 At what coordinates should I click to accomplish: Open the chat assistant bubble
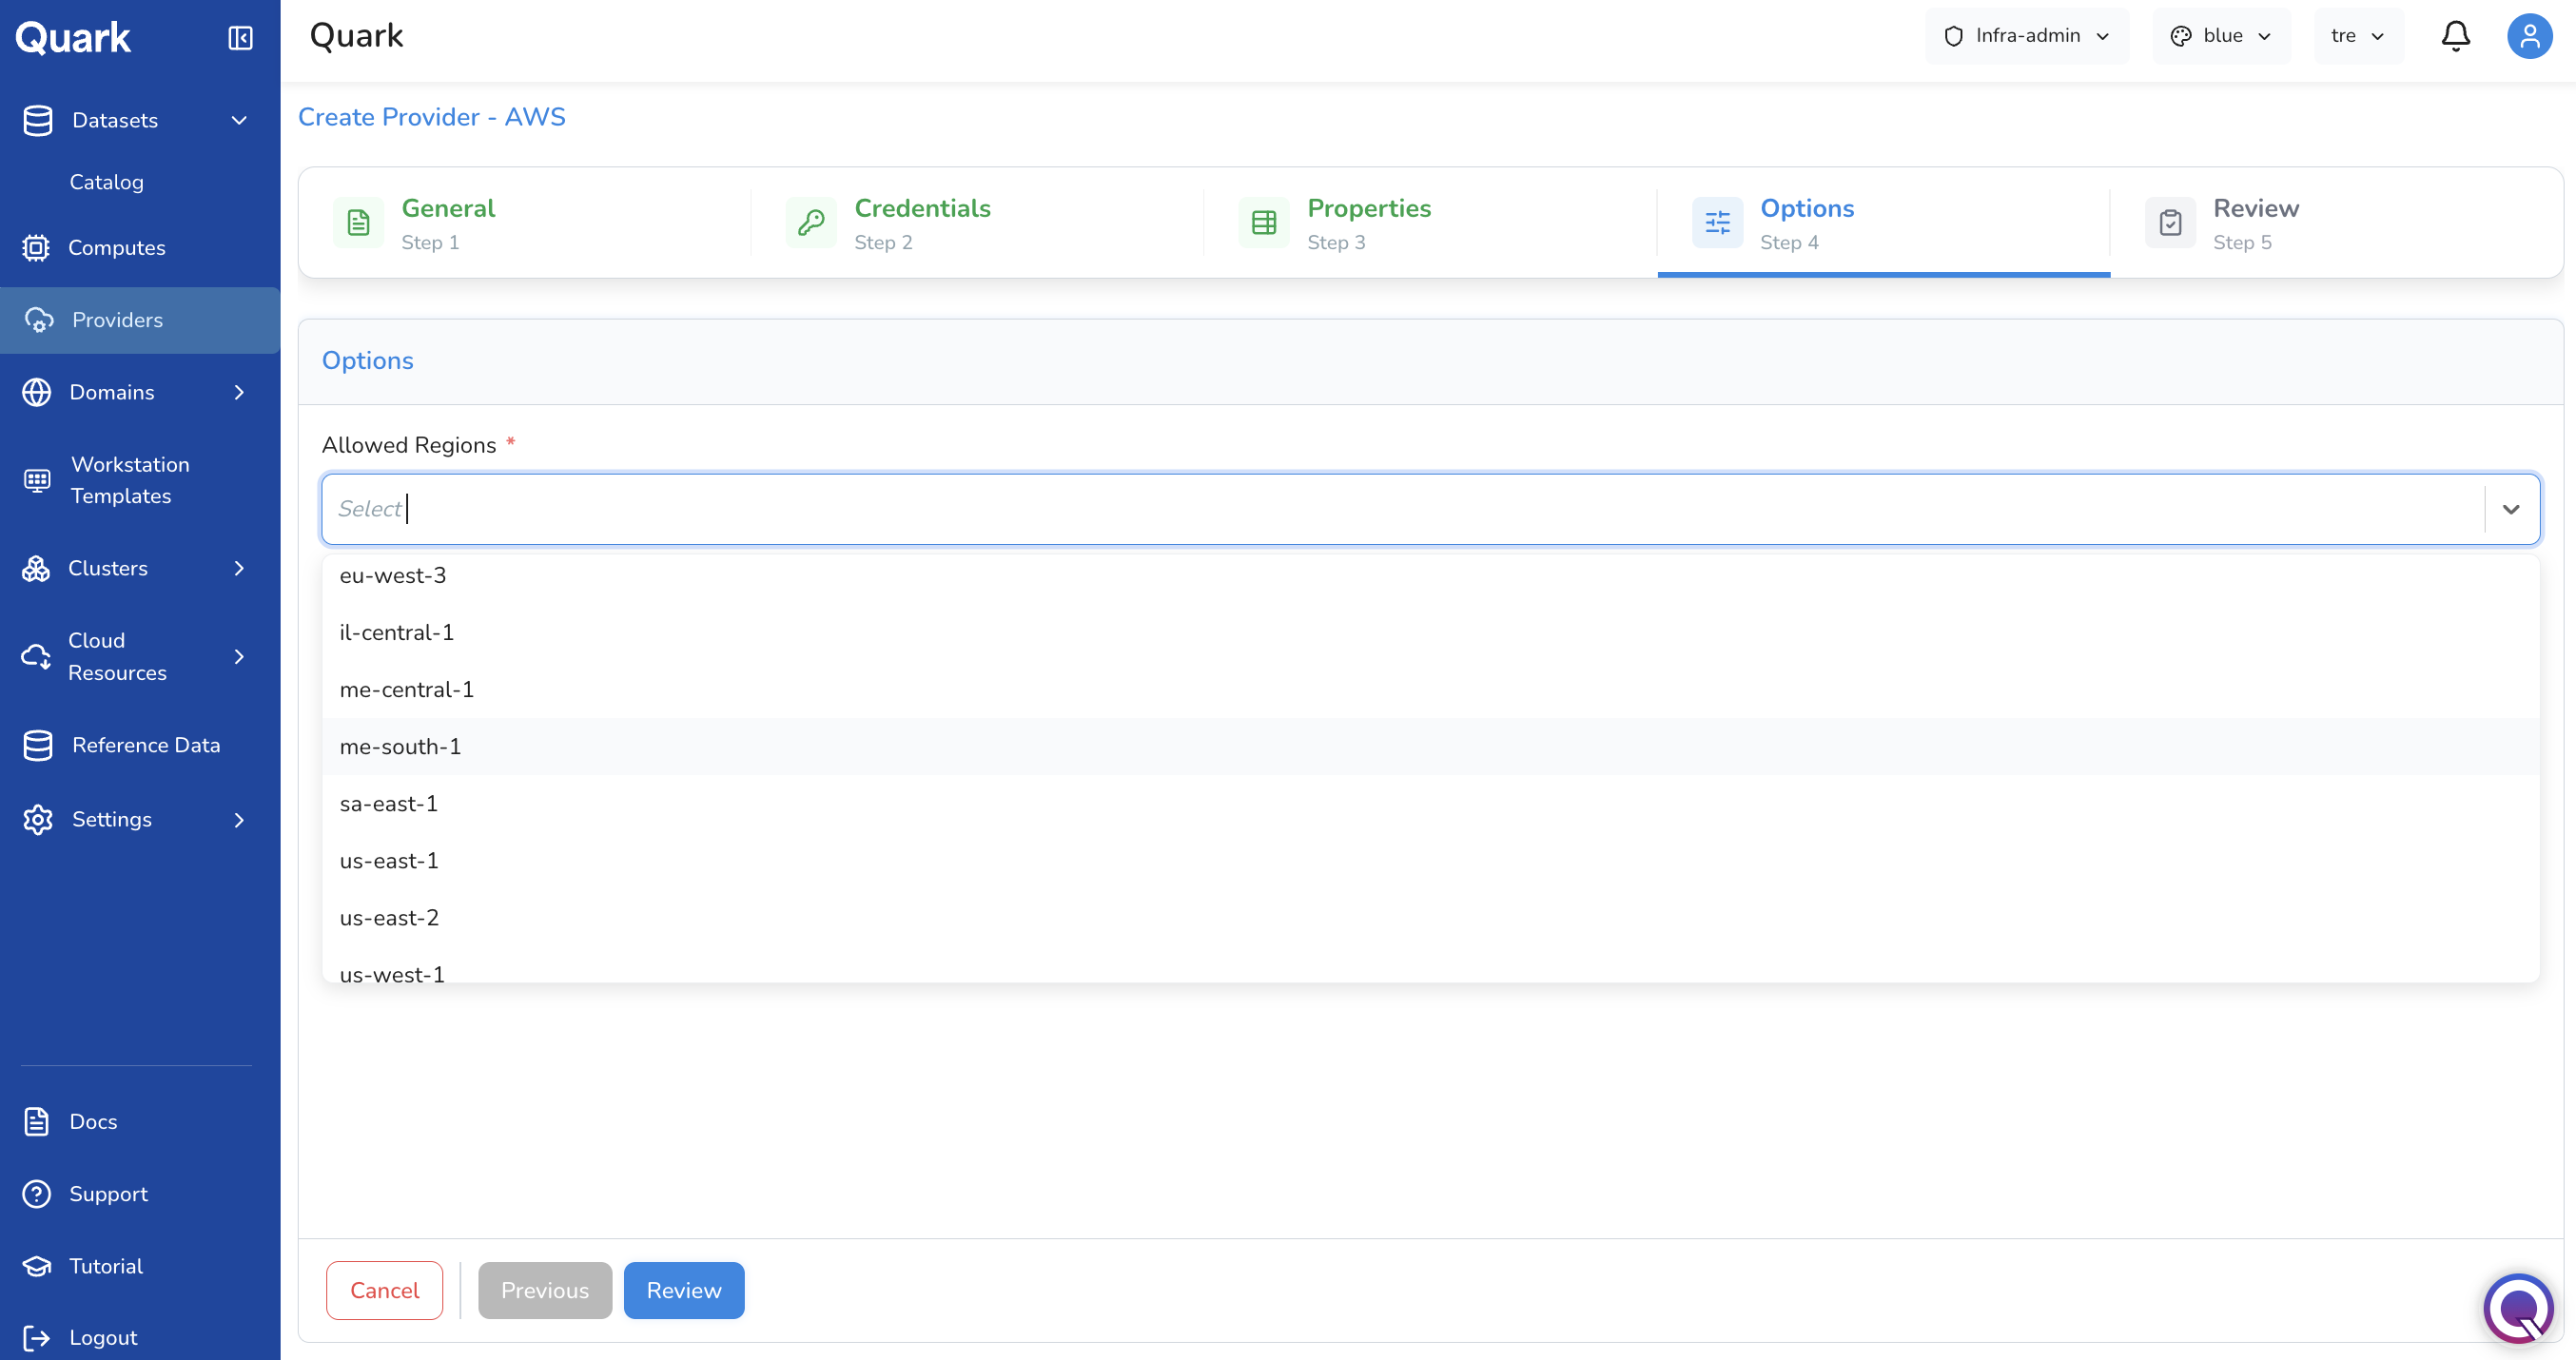click(x=2518, y=1308)
